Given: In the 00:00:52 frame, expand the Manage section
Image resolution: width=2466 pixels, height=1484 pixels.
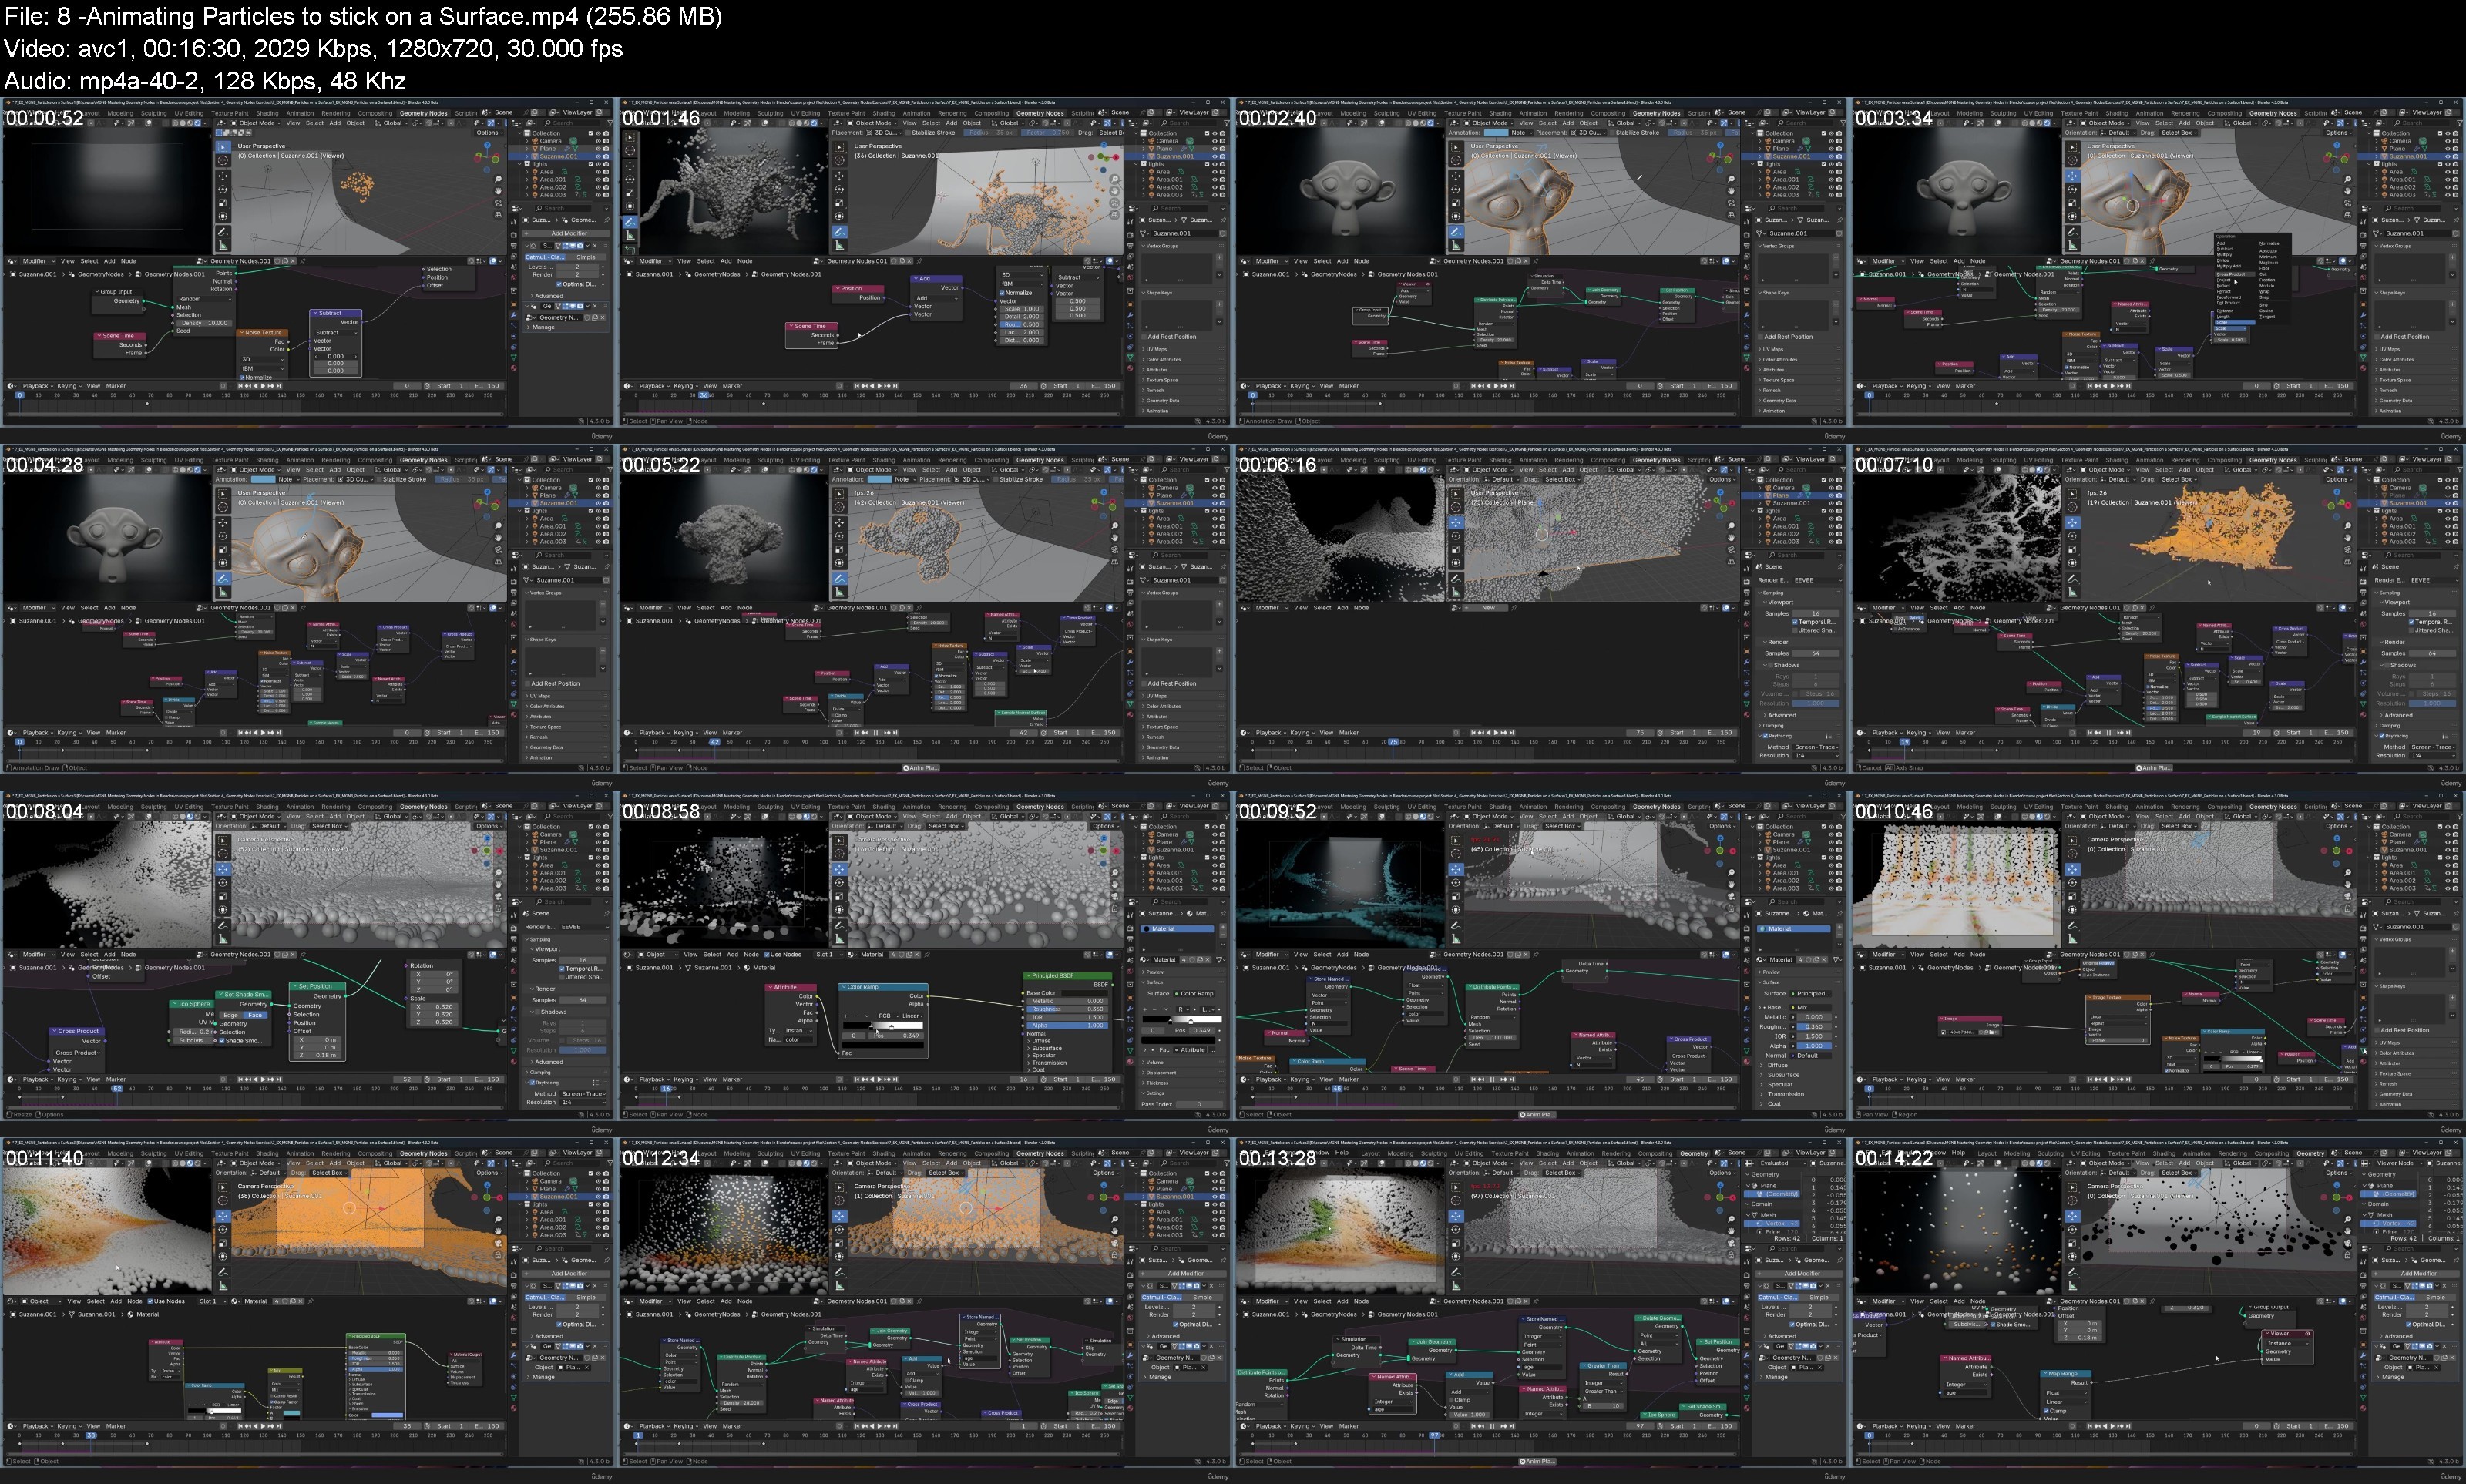Looking at the screenshot, I should coord(542,328).
